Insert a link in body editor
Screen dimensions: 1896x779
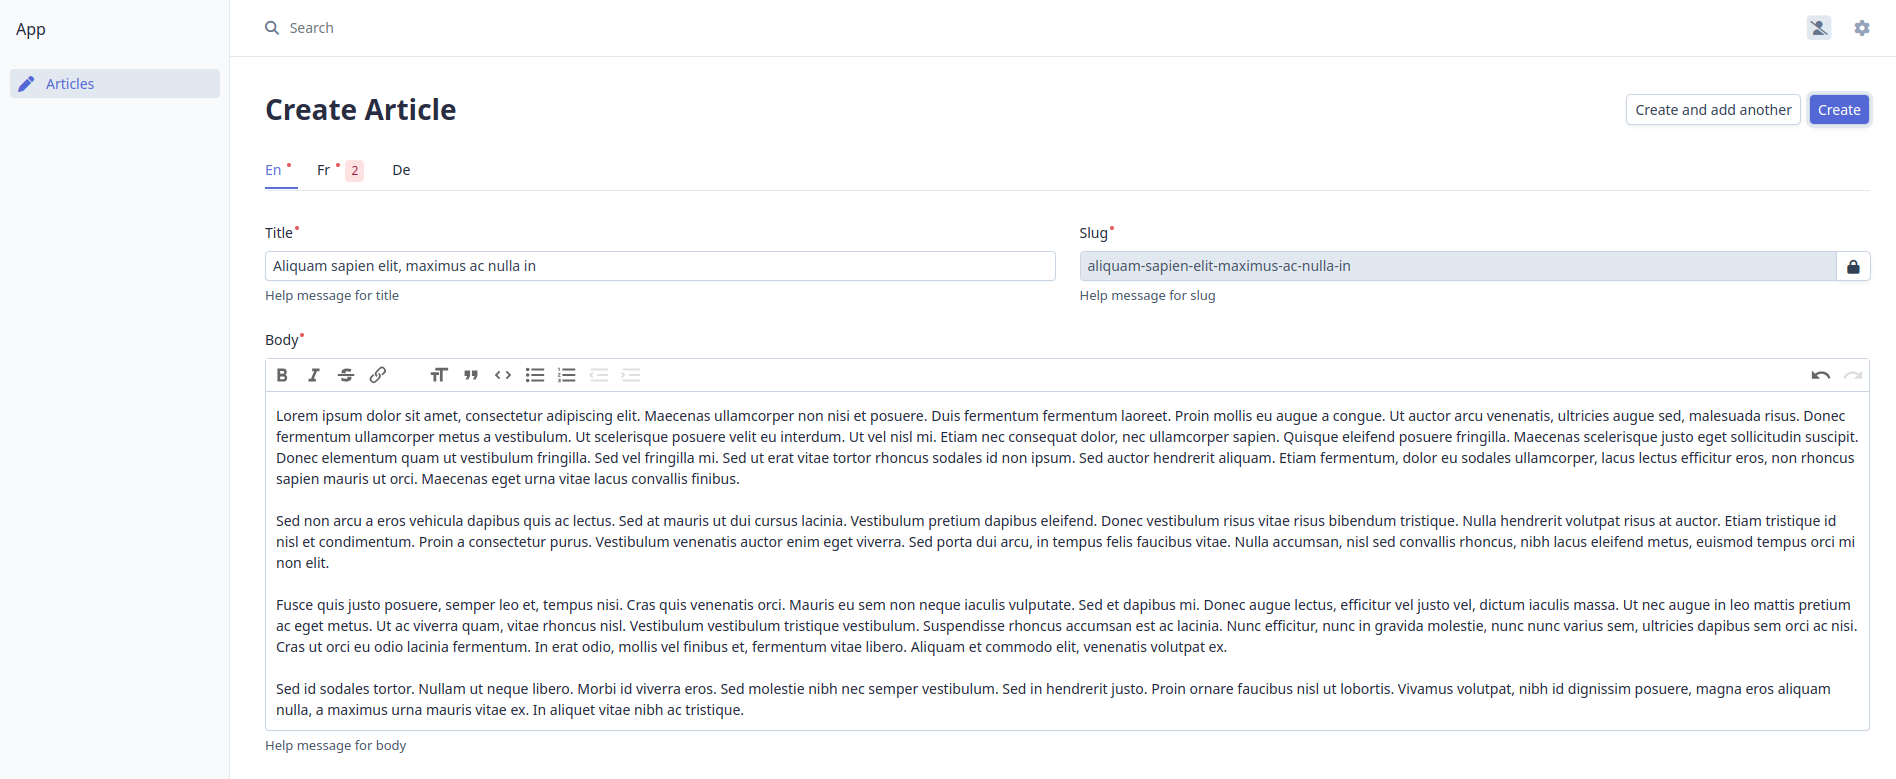pos(378,375)
